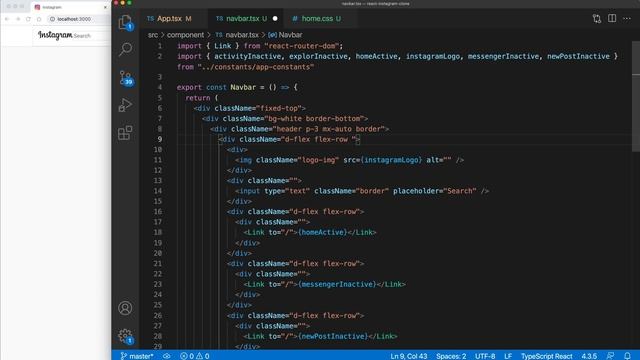Open the Manage settings gear
Image resolution: width=640 pixels, height=360 pixels.
[125, 336]
